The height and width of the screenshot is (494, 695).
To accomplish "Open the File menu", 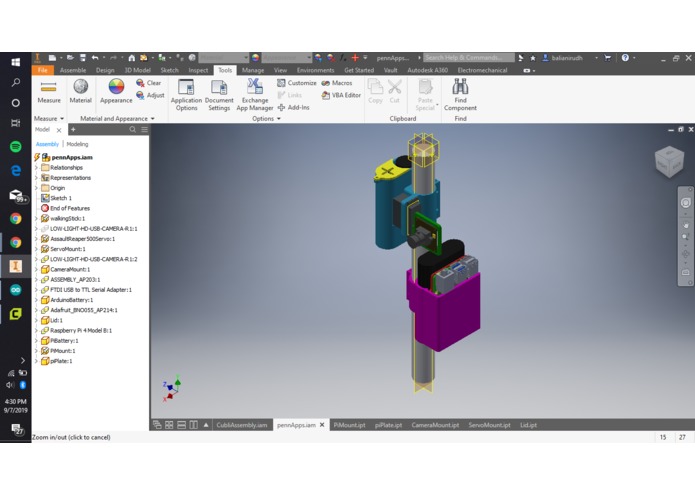I will pos(43,70).
